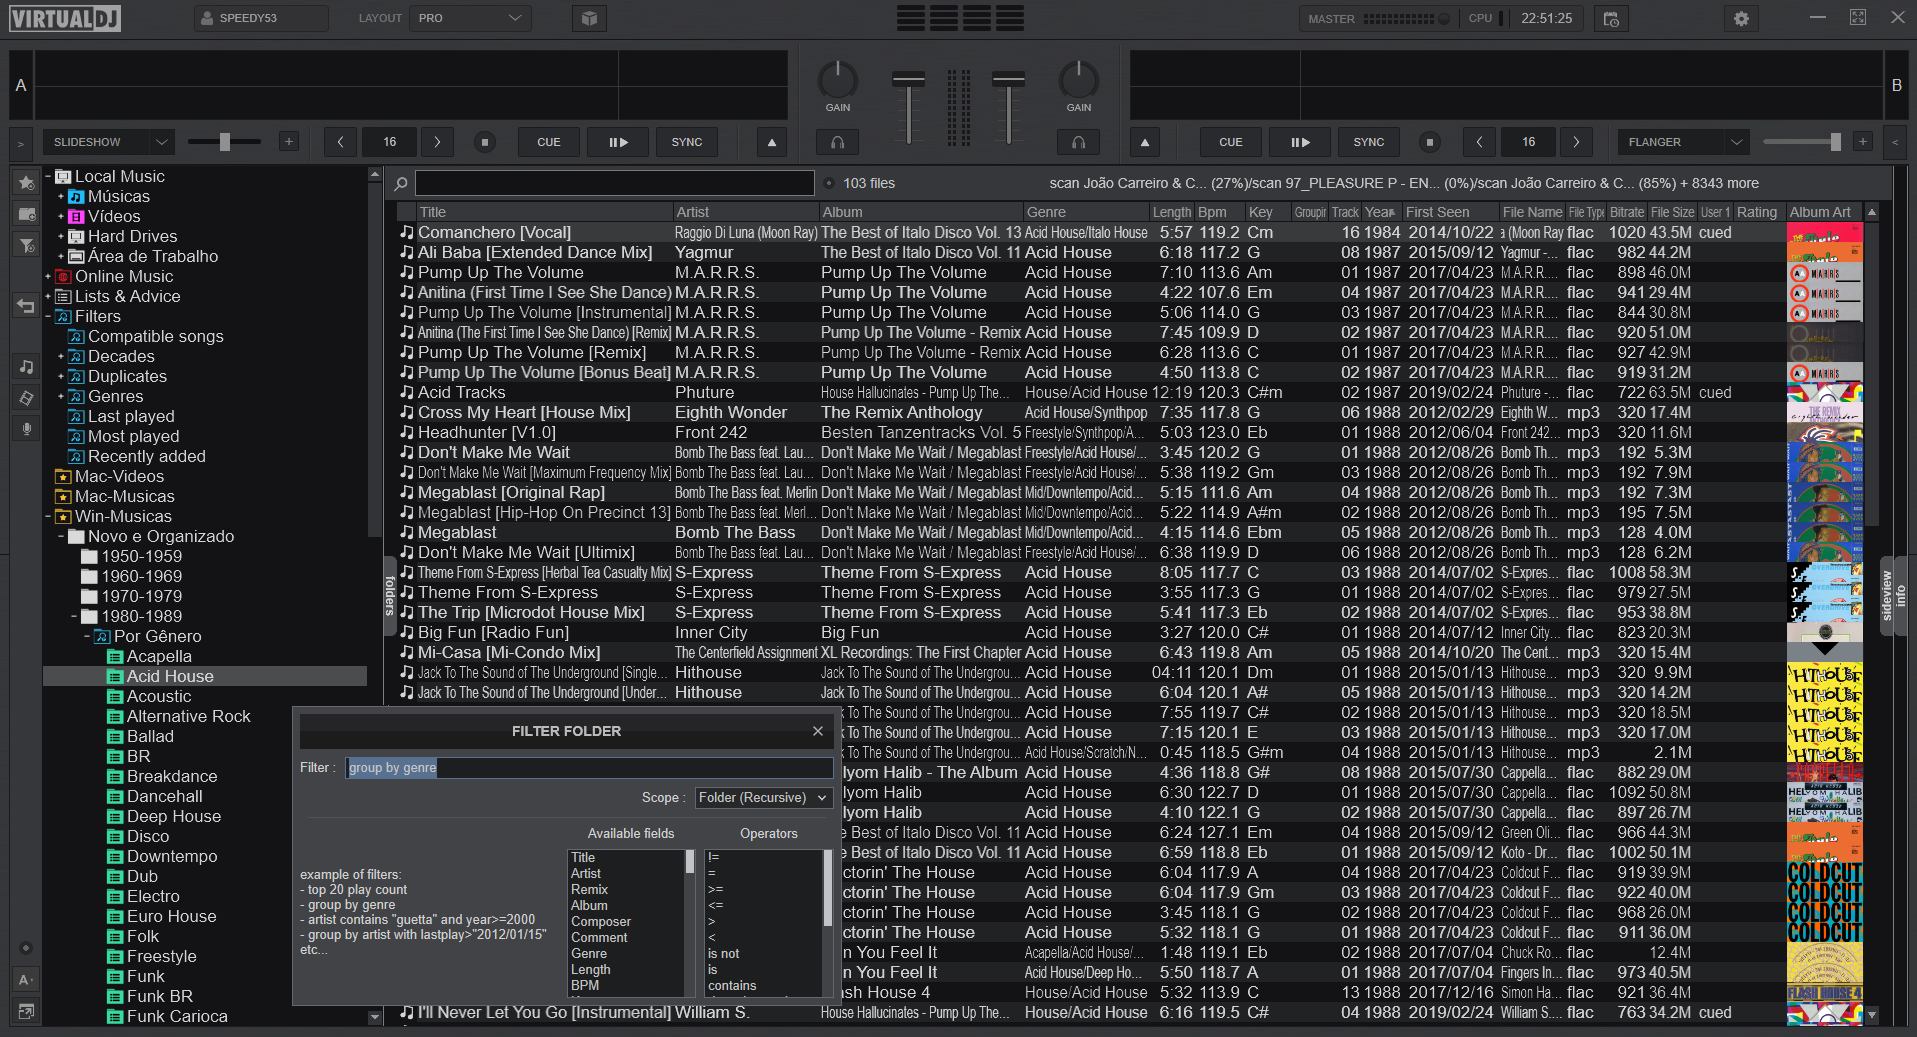
Task: Toggle loop button on deck B
Action: click(x=1430, y=142)
